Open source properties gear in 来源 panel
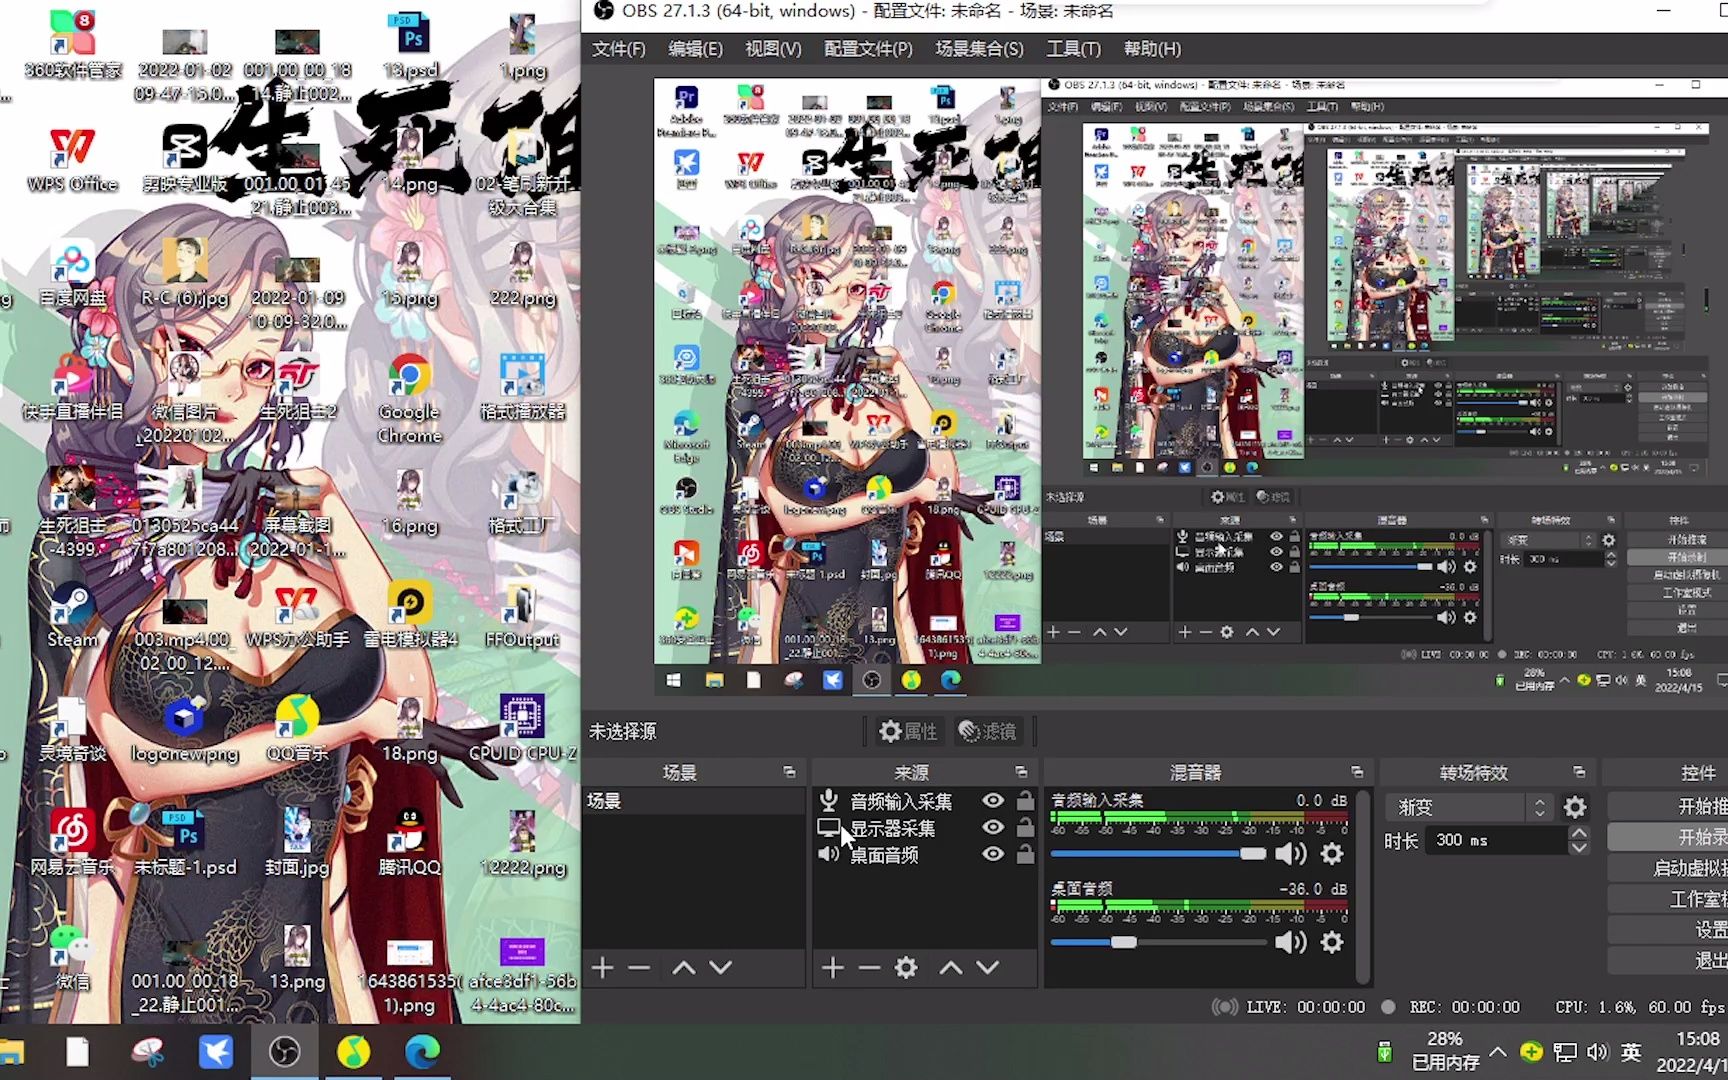 906,968
